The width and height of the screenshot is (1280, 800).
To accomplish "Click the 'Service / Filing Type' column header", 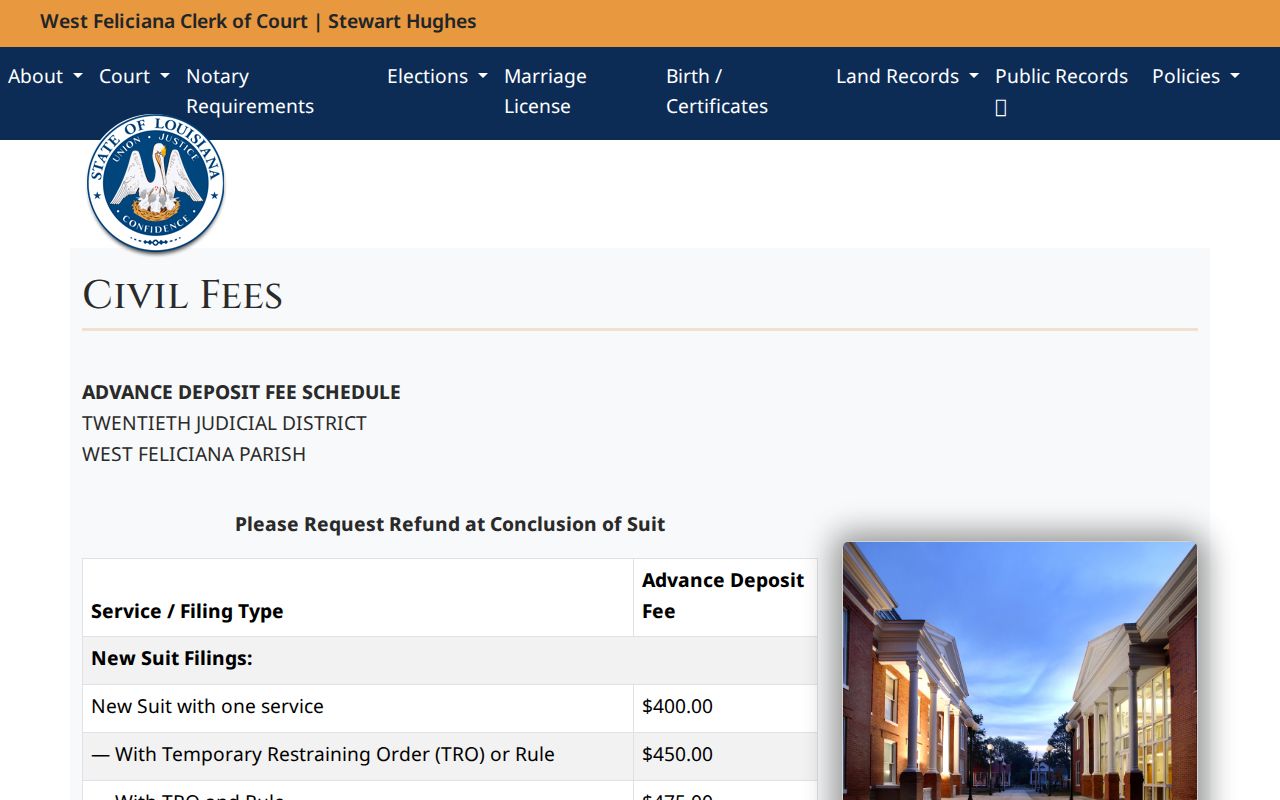I will [x=358, y=598].
